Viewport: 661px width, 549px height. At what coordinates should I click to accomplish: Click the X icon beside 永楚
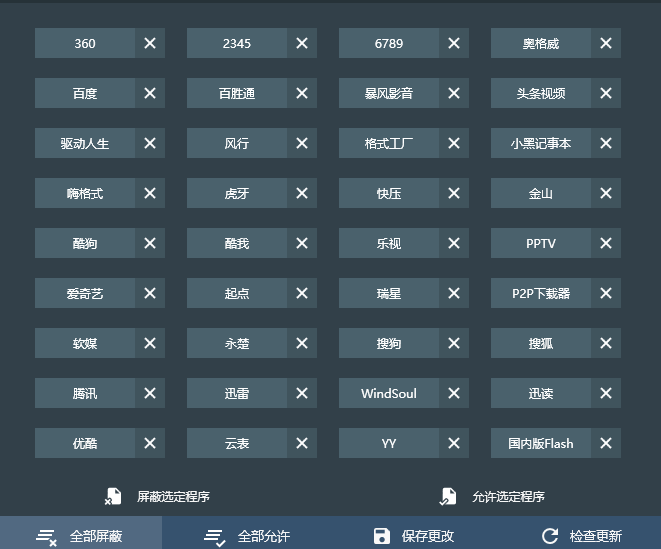pos(302,343)
